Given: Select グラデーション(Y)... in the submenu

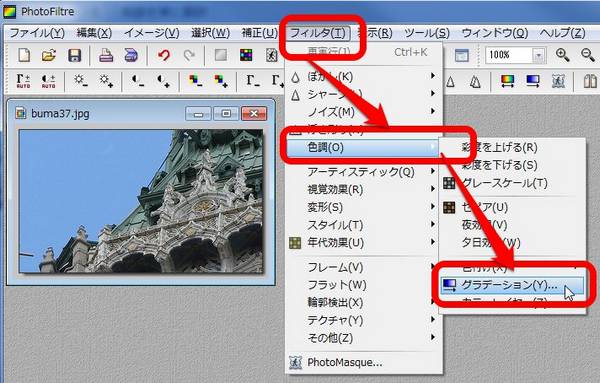Looking at the screenshot, I should 512,285.
